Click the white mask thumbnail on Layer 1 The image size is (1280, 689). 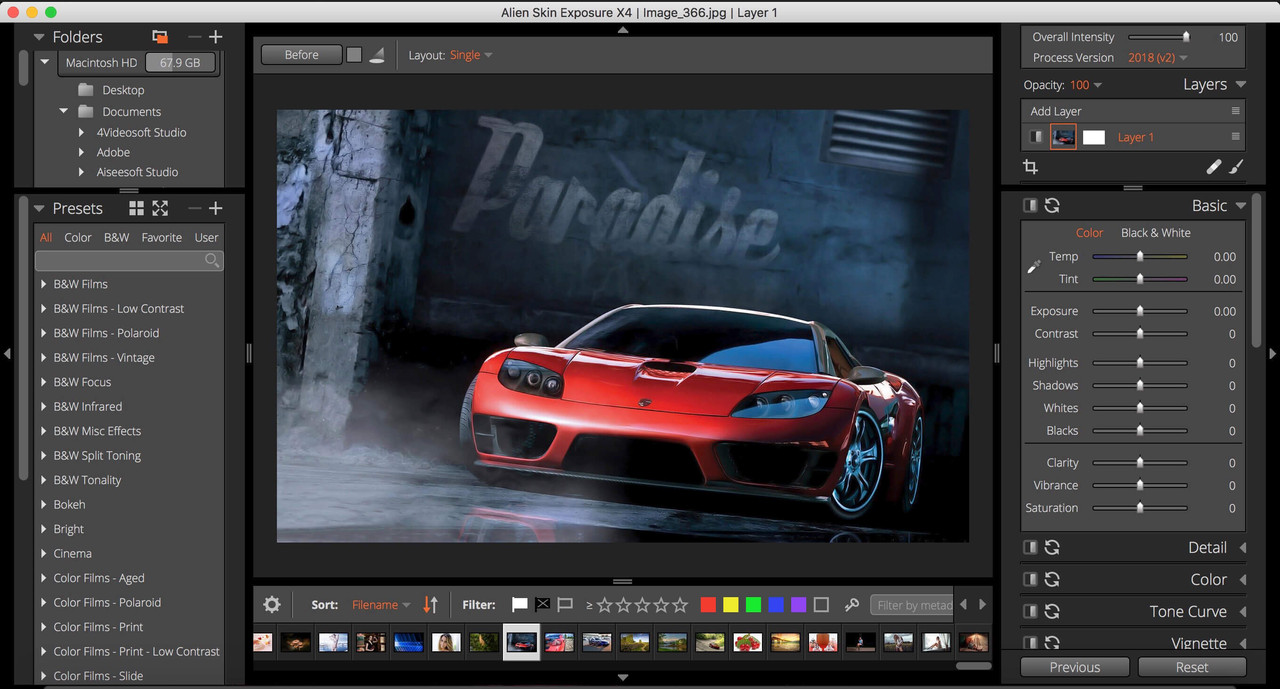[x=1094, y=137]
